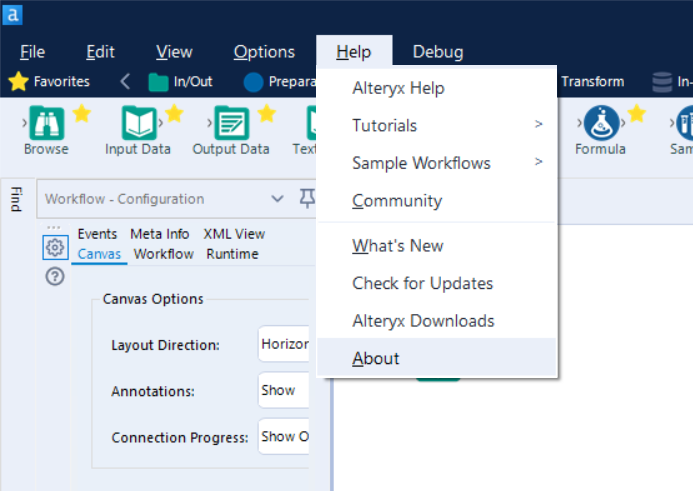Screen dimensions: 693x491
Task: Select the Browse tool icon
Action: (47, 124)
